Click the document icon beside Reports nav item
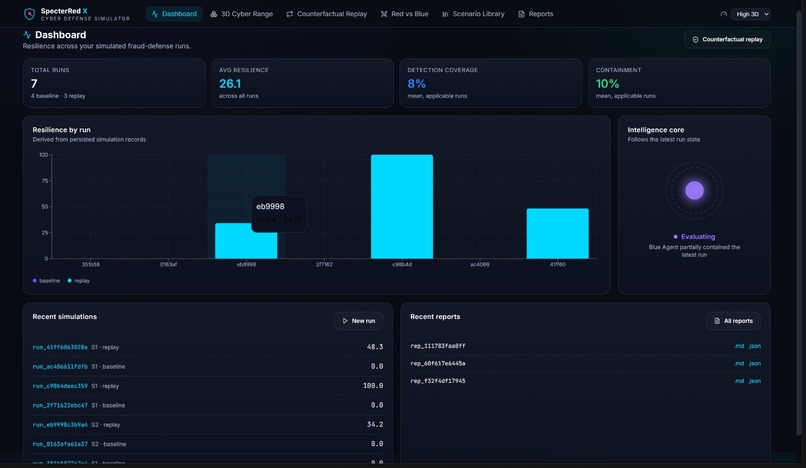 521,14
